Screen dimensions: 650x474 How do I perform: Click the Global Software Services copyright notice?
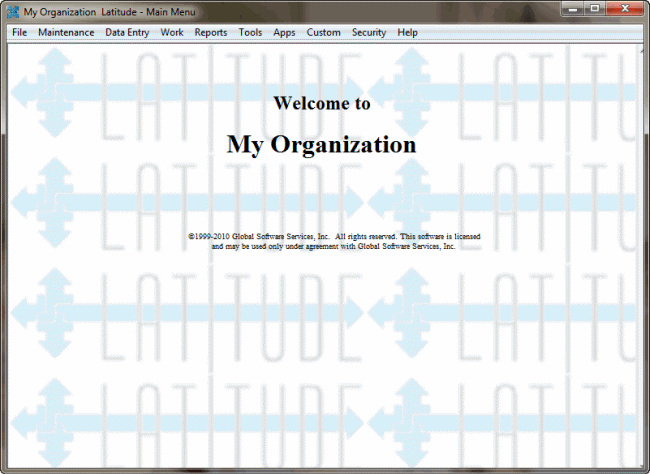334,241
